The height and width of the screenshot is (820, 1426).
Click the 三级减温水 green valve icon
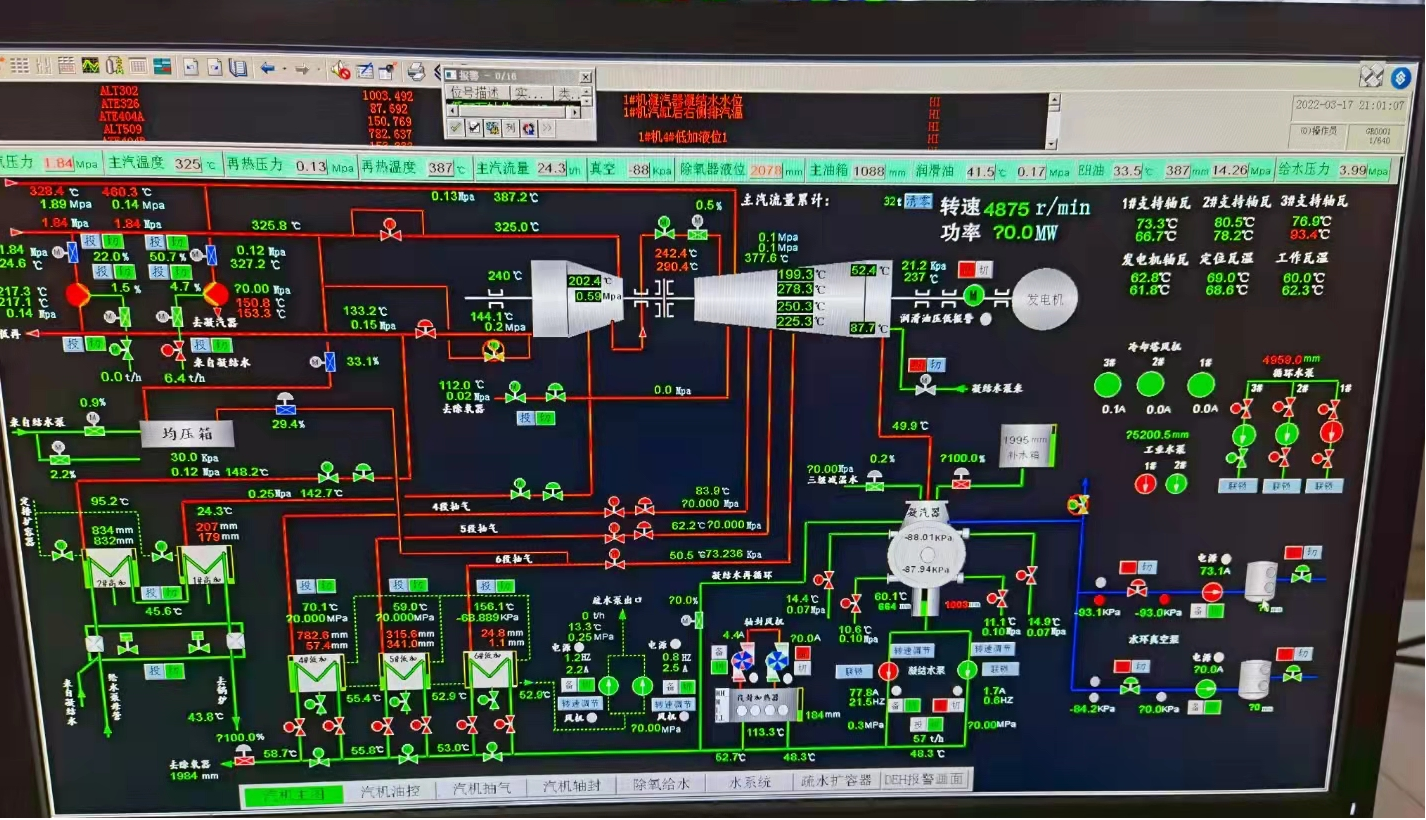point(875,481)
